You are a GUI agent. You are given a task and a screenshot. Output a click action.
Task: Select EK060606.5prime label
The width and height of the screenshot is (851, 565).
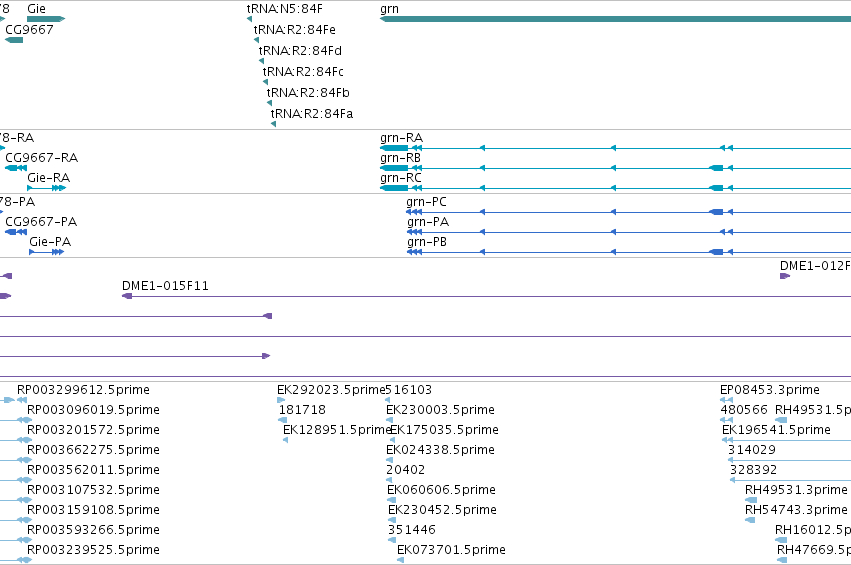[x=441, y=490]
